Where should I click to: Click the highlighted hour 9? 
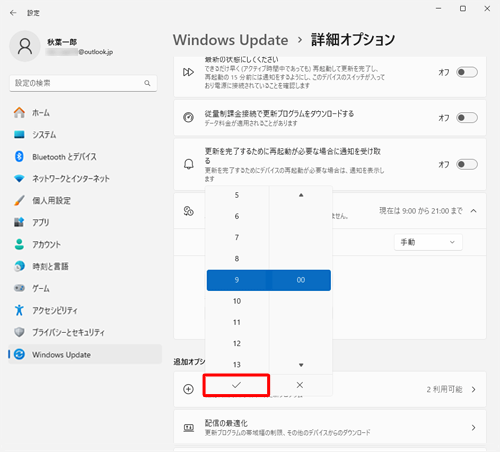[x=237, y=280]
